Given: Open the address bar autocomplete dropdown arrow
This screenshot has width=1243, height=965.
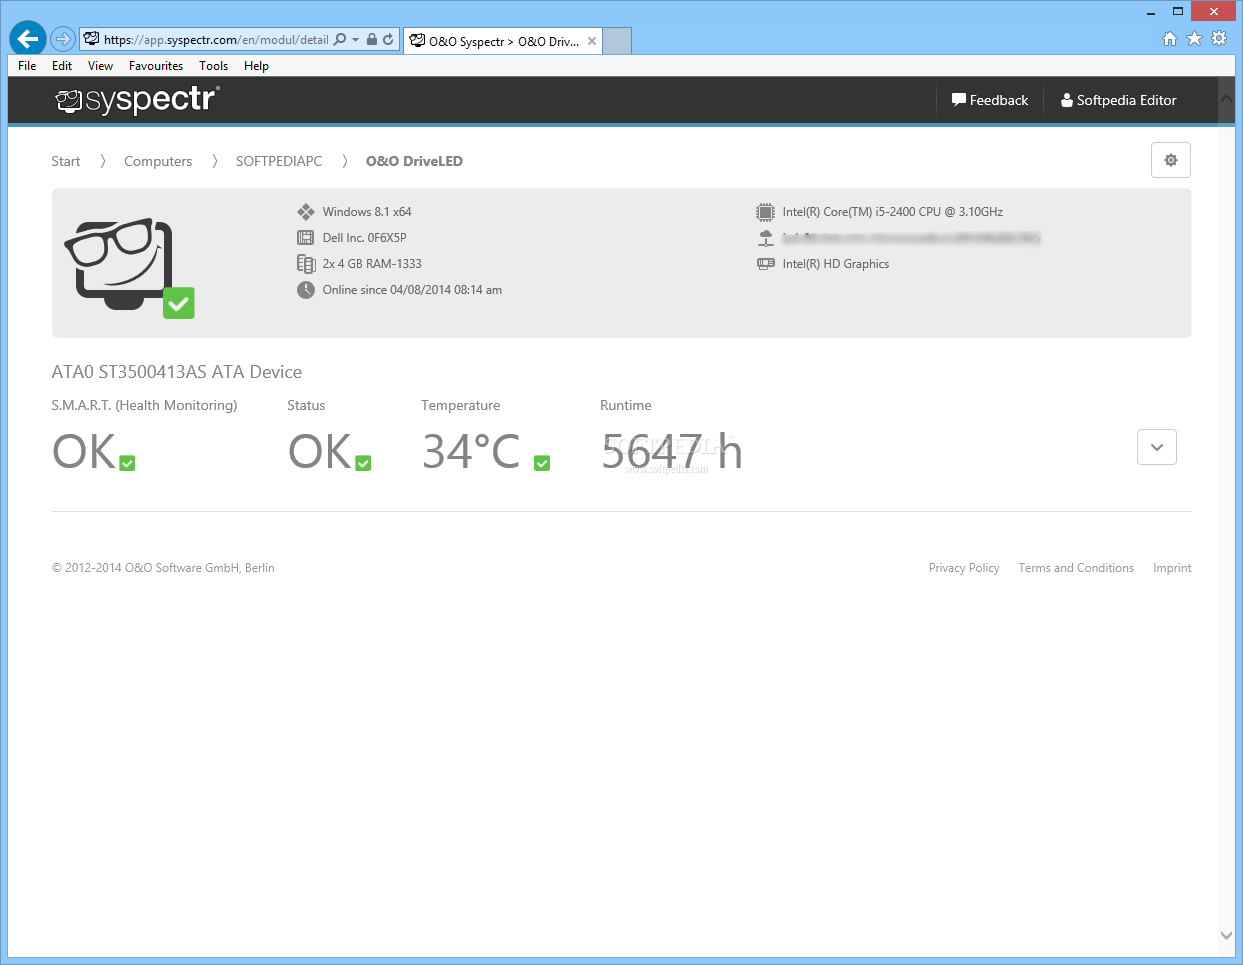Looking at the screenshot, I should coord(355,40).
